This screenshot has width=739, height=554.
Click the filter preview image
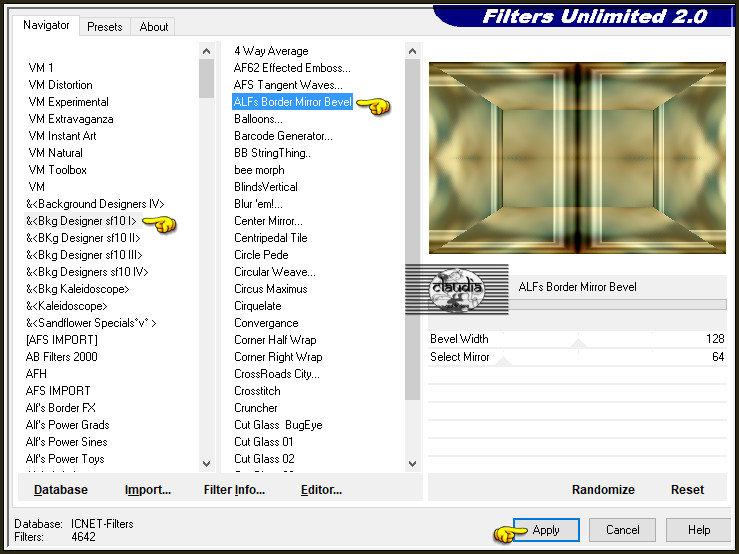point(577,158)
